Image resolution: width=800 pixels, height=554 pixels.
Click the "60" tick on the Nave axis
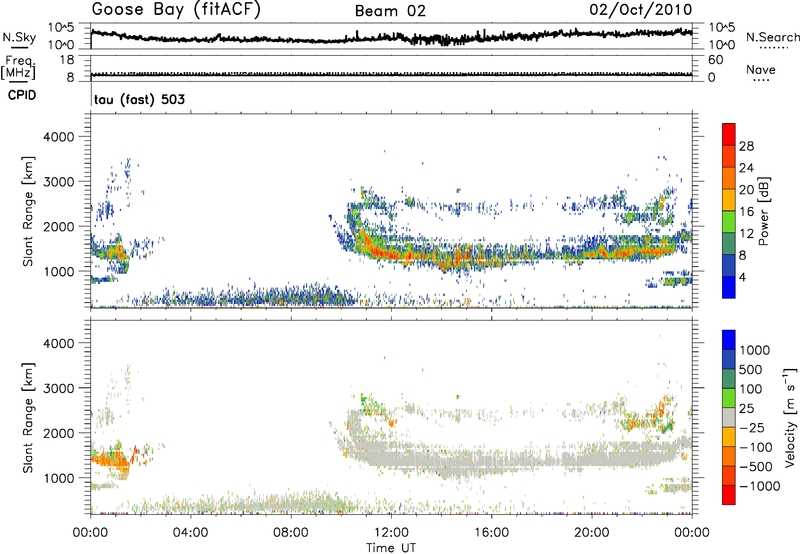point(715,60)
